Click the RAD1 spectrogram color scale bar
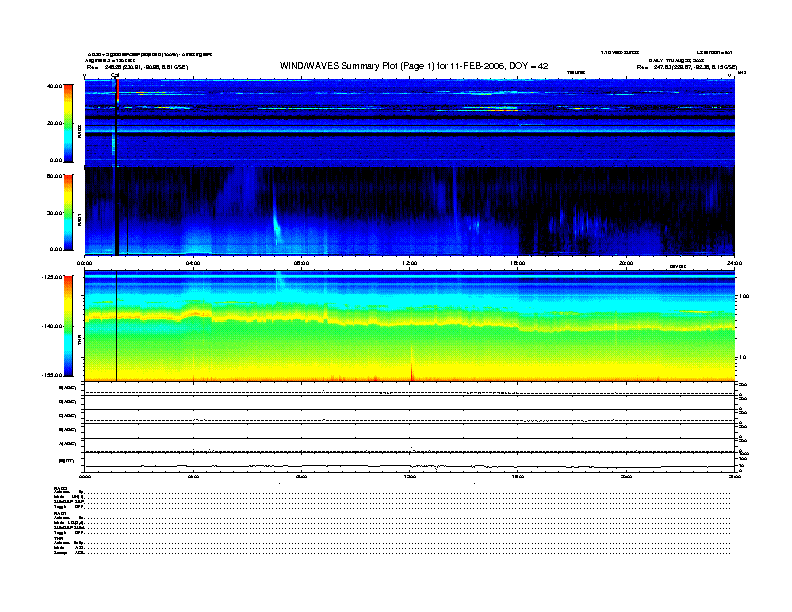 pyautogui.click(x=68, y=212)
